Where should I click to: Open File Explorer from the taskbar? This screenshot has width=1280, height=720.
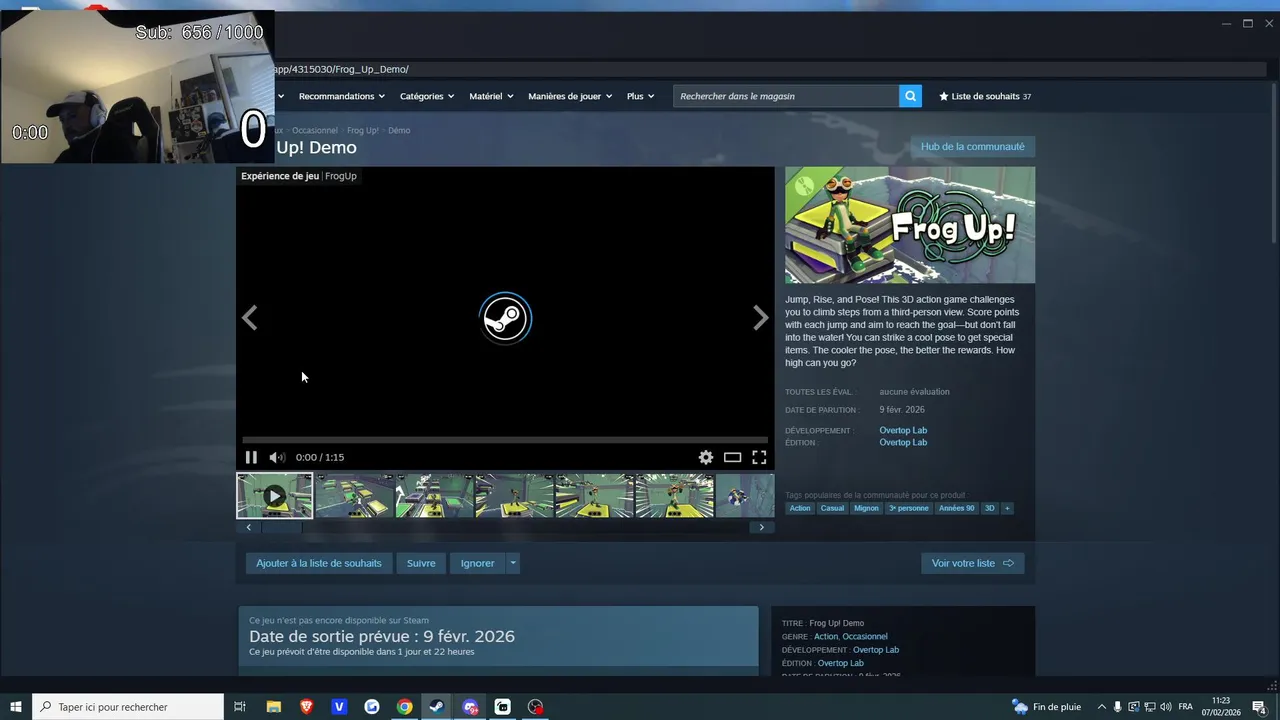(x=273, y=707)
